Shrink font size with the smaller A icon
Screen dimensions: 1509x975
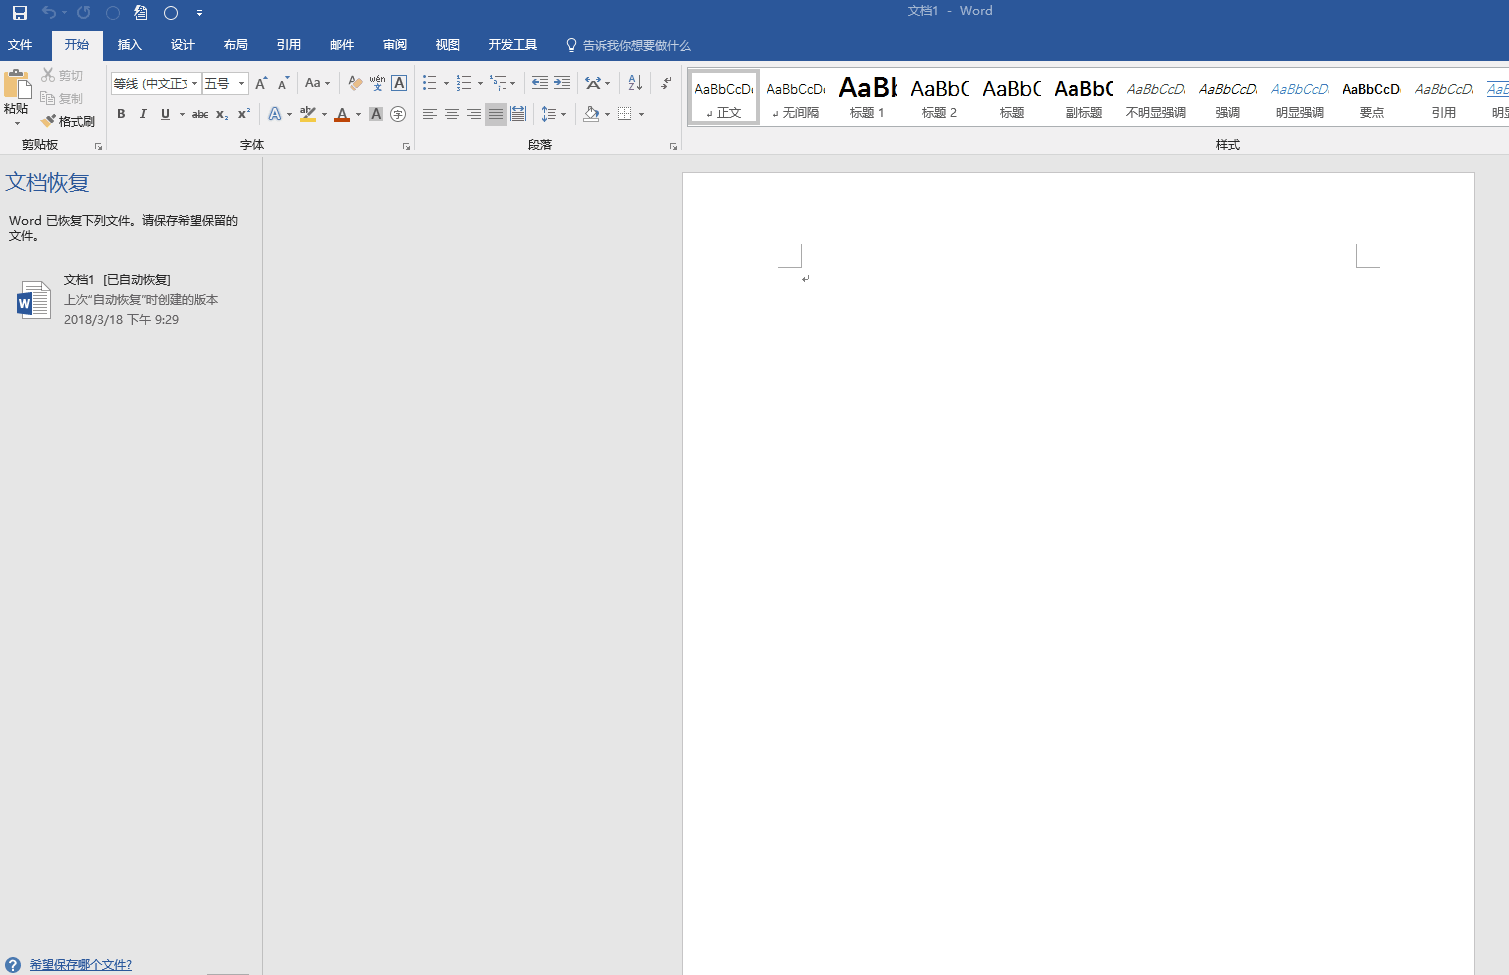click(283, 83)
